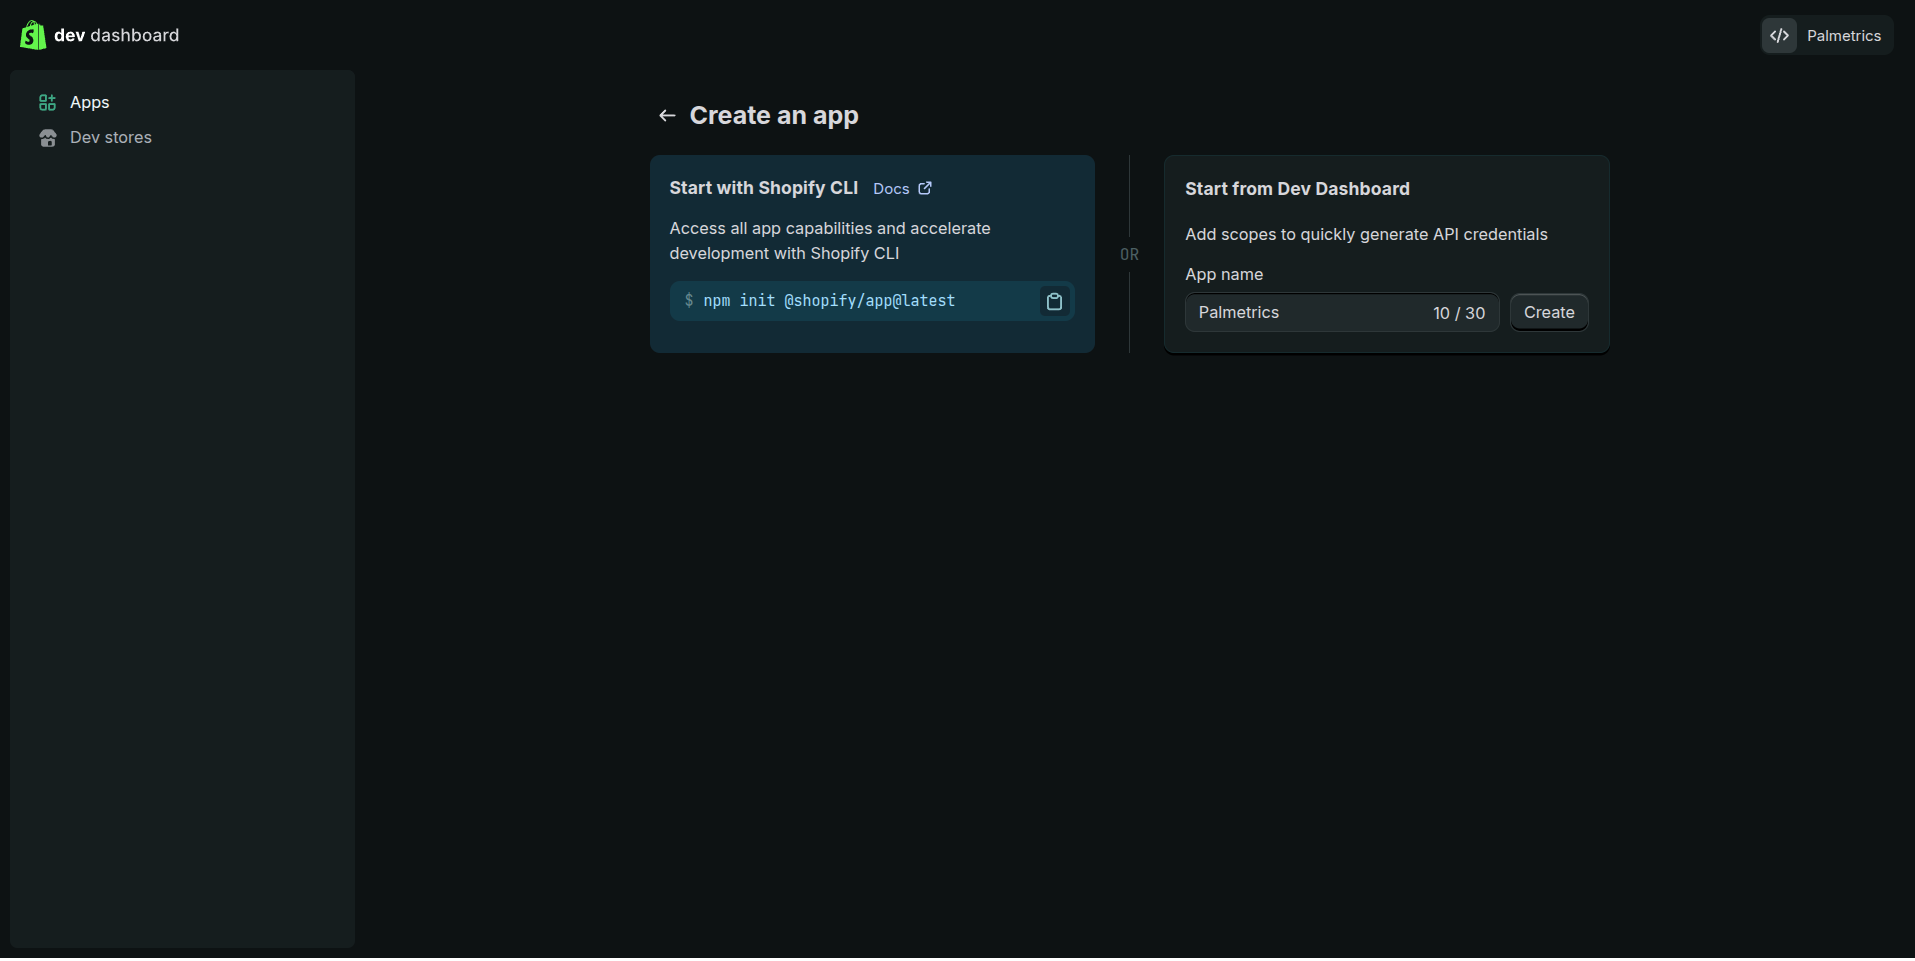
Task: Navigate to Dev stores
Action: 111,138
